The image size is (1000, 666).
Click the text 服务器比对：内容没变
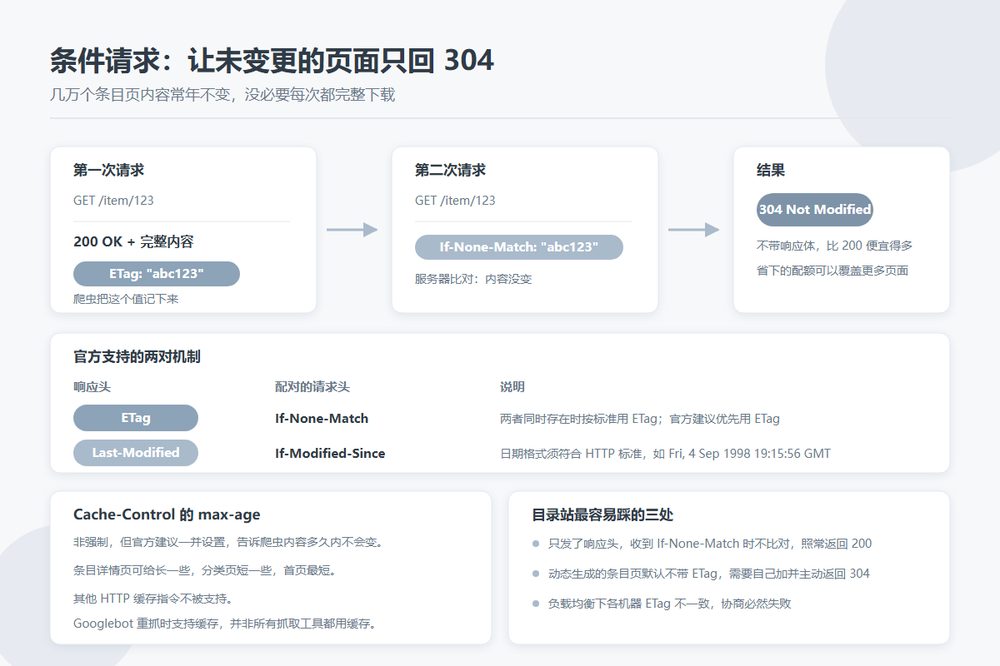(473, 279)
